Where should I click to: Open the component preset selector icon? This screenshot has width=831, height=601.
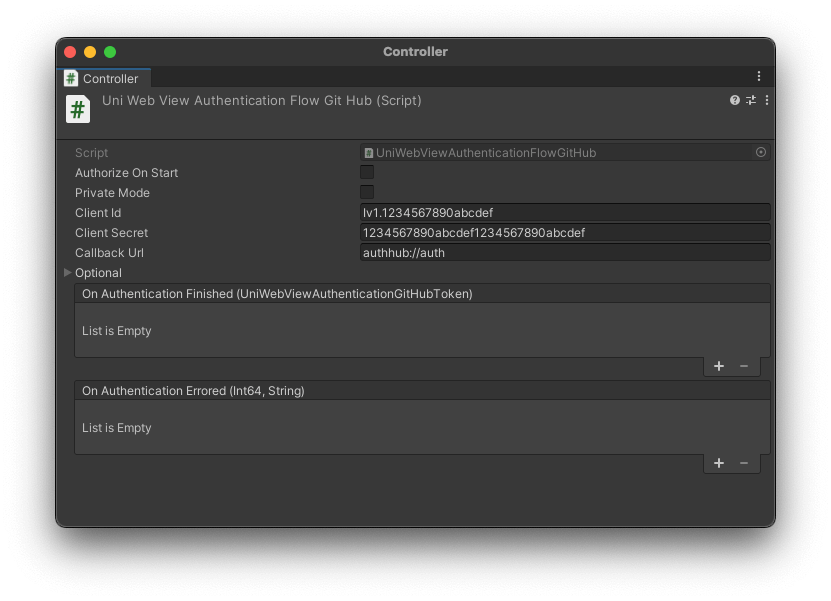tap(751, 100)
